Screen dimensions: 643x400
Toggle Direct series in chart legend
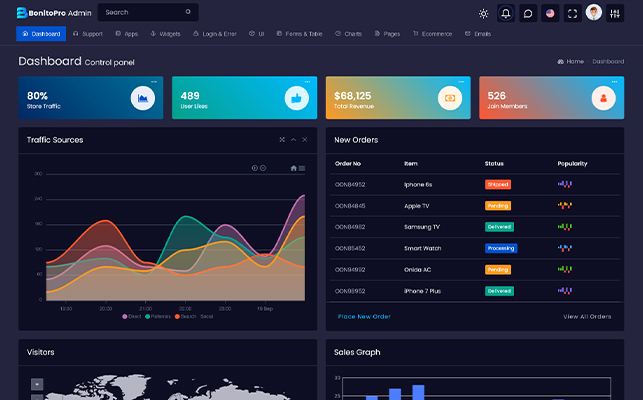click(132, 316)
